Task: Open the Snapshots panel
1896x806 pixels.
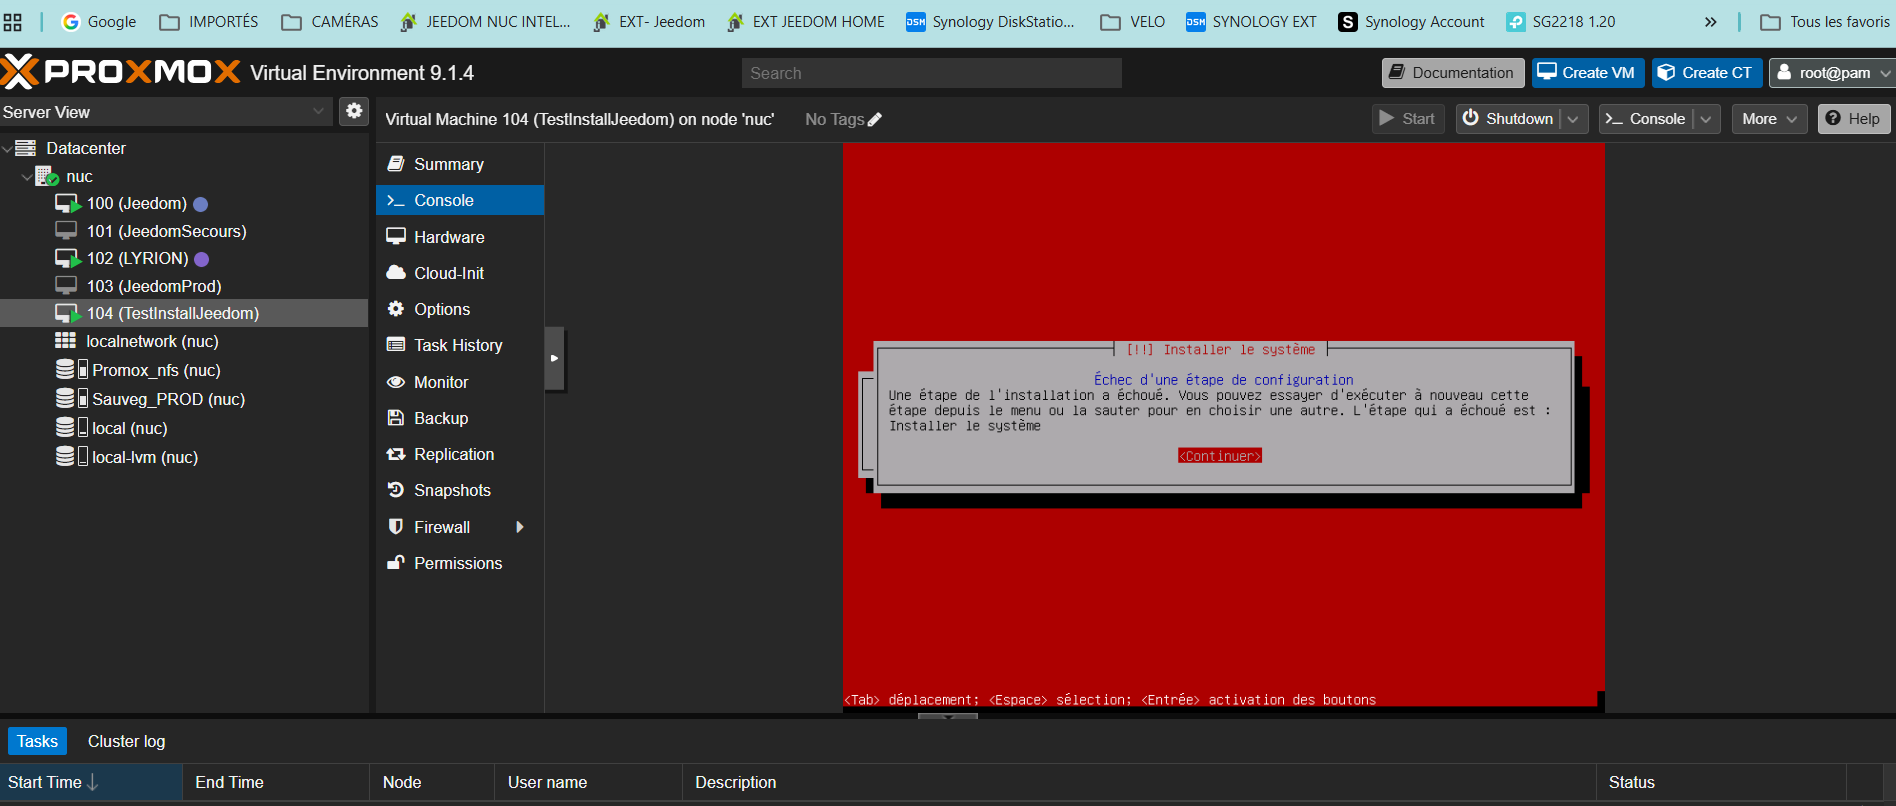Action: pos(452,490)
